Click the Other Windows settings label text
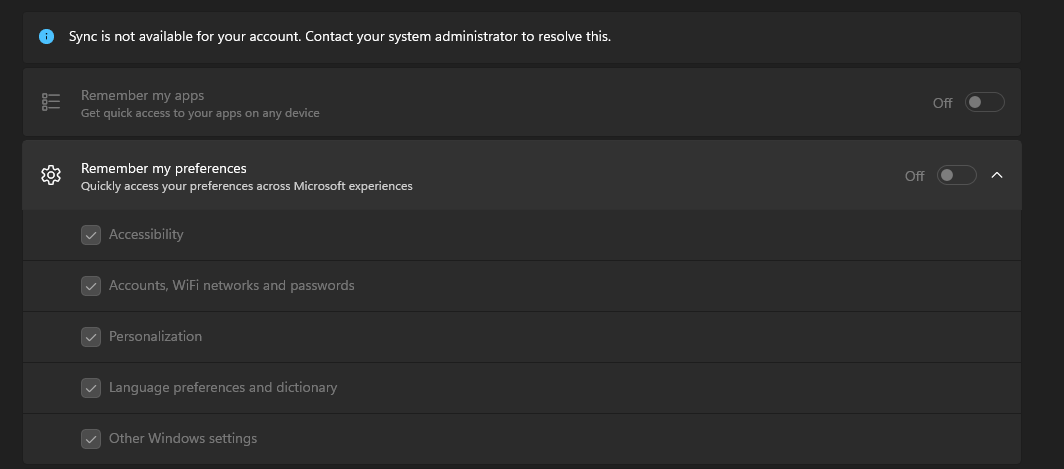1064x469 pixels. point(183,438)
